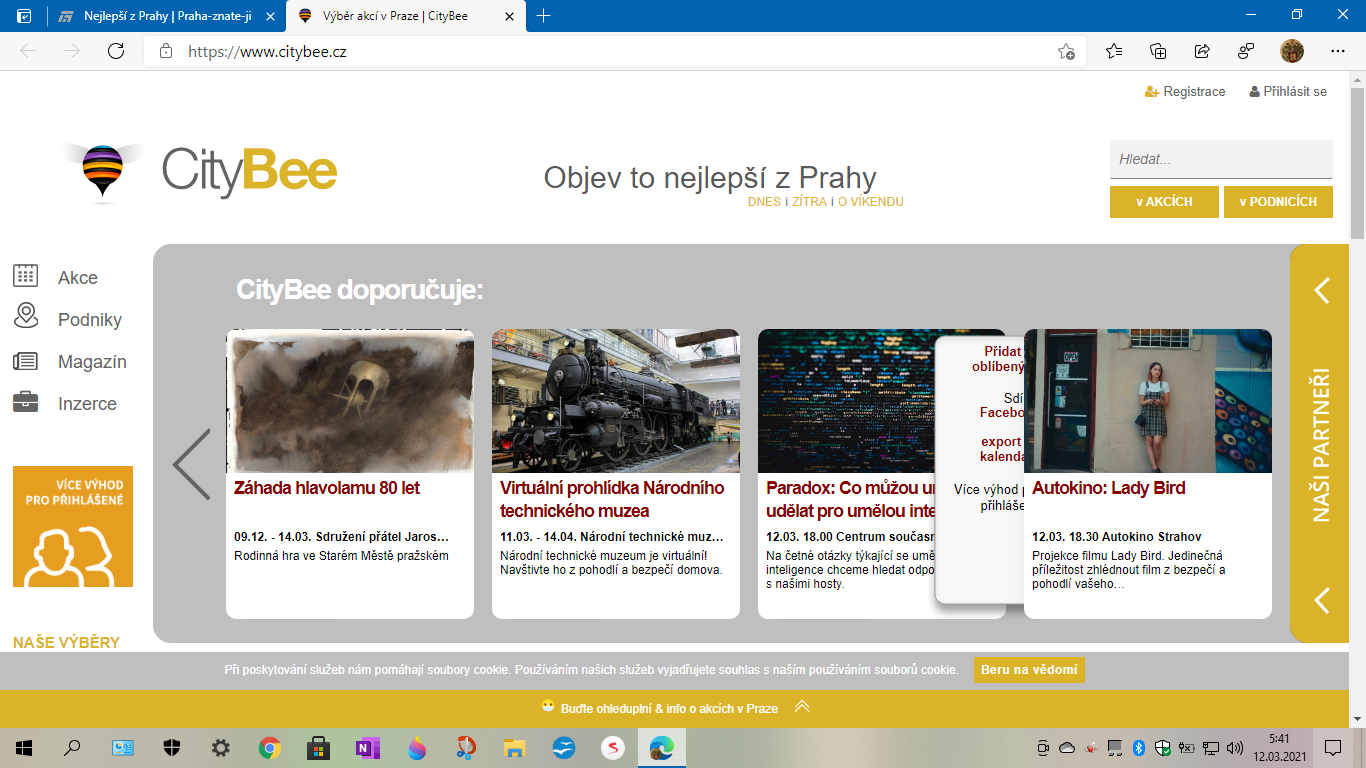1366x768 pixels.
Task: Add page to favorites star icon
Action: pyautogui.click(x=1067, y=51)
